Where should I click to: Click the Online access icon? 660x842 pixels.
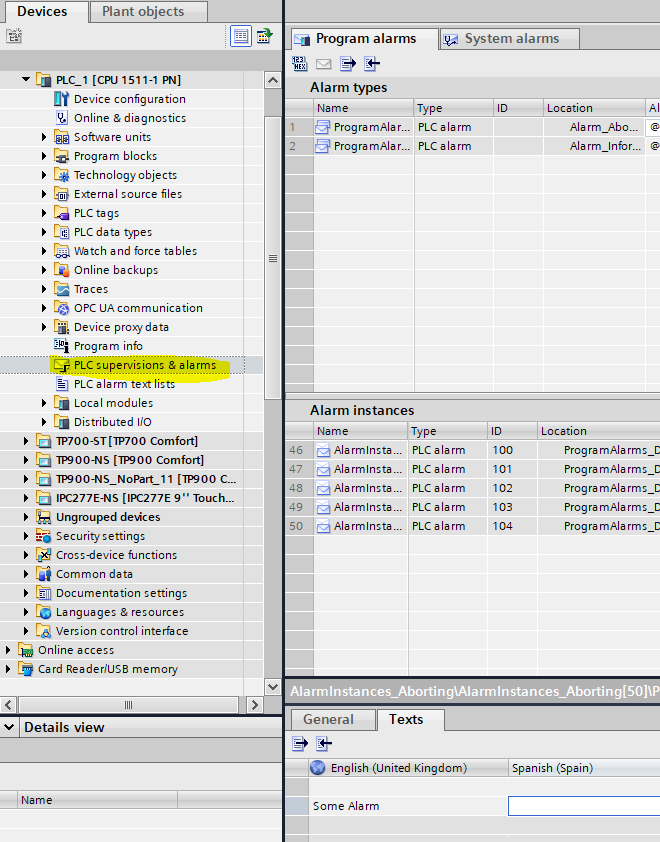pos(25,650)
